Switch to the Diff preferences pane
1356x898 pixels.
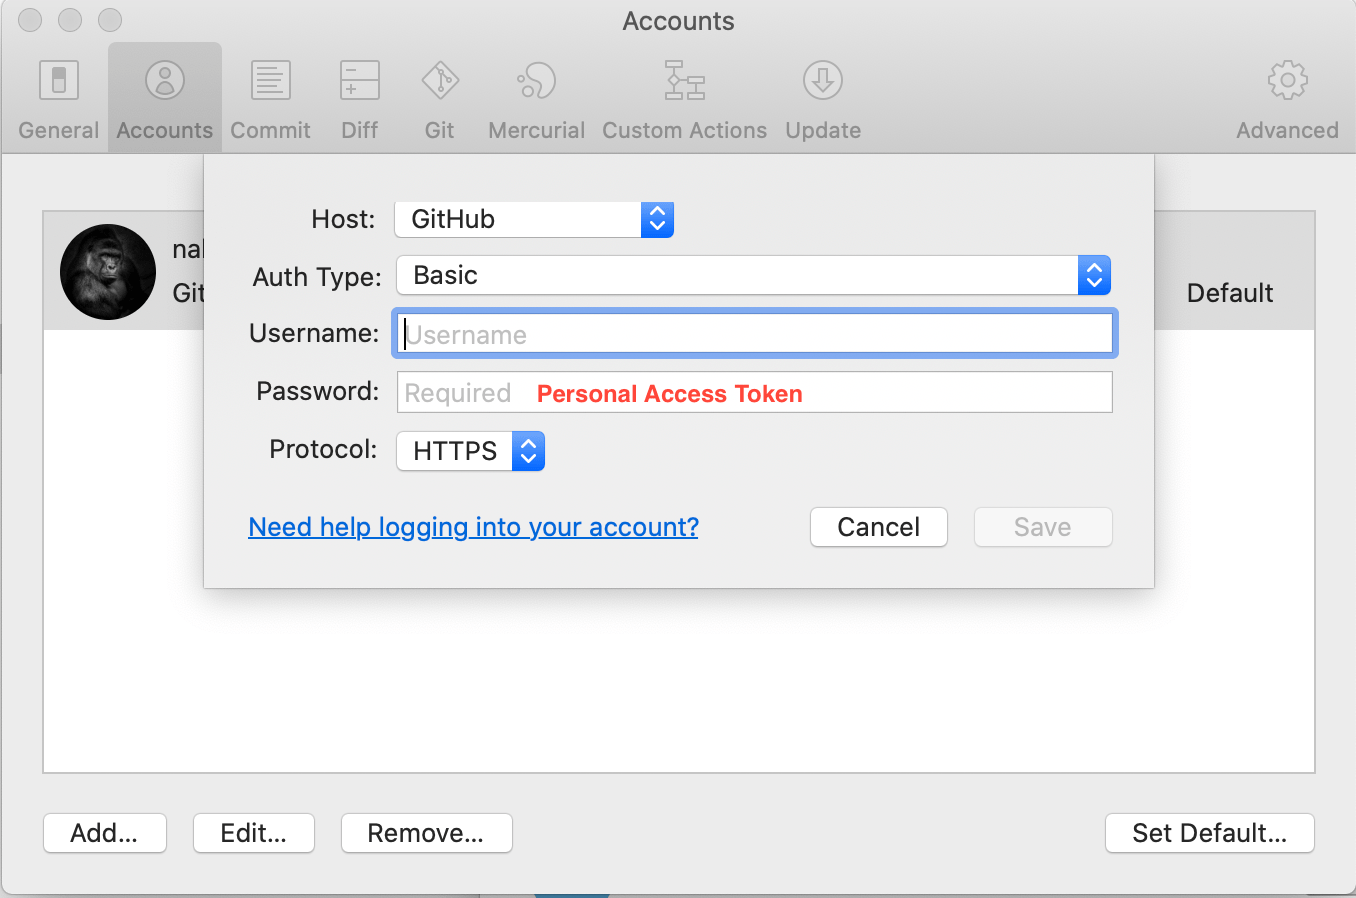[358, 95]
